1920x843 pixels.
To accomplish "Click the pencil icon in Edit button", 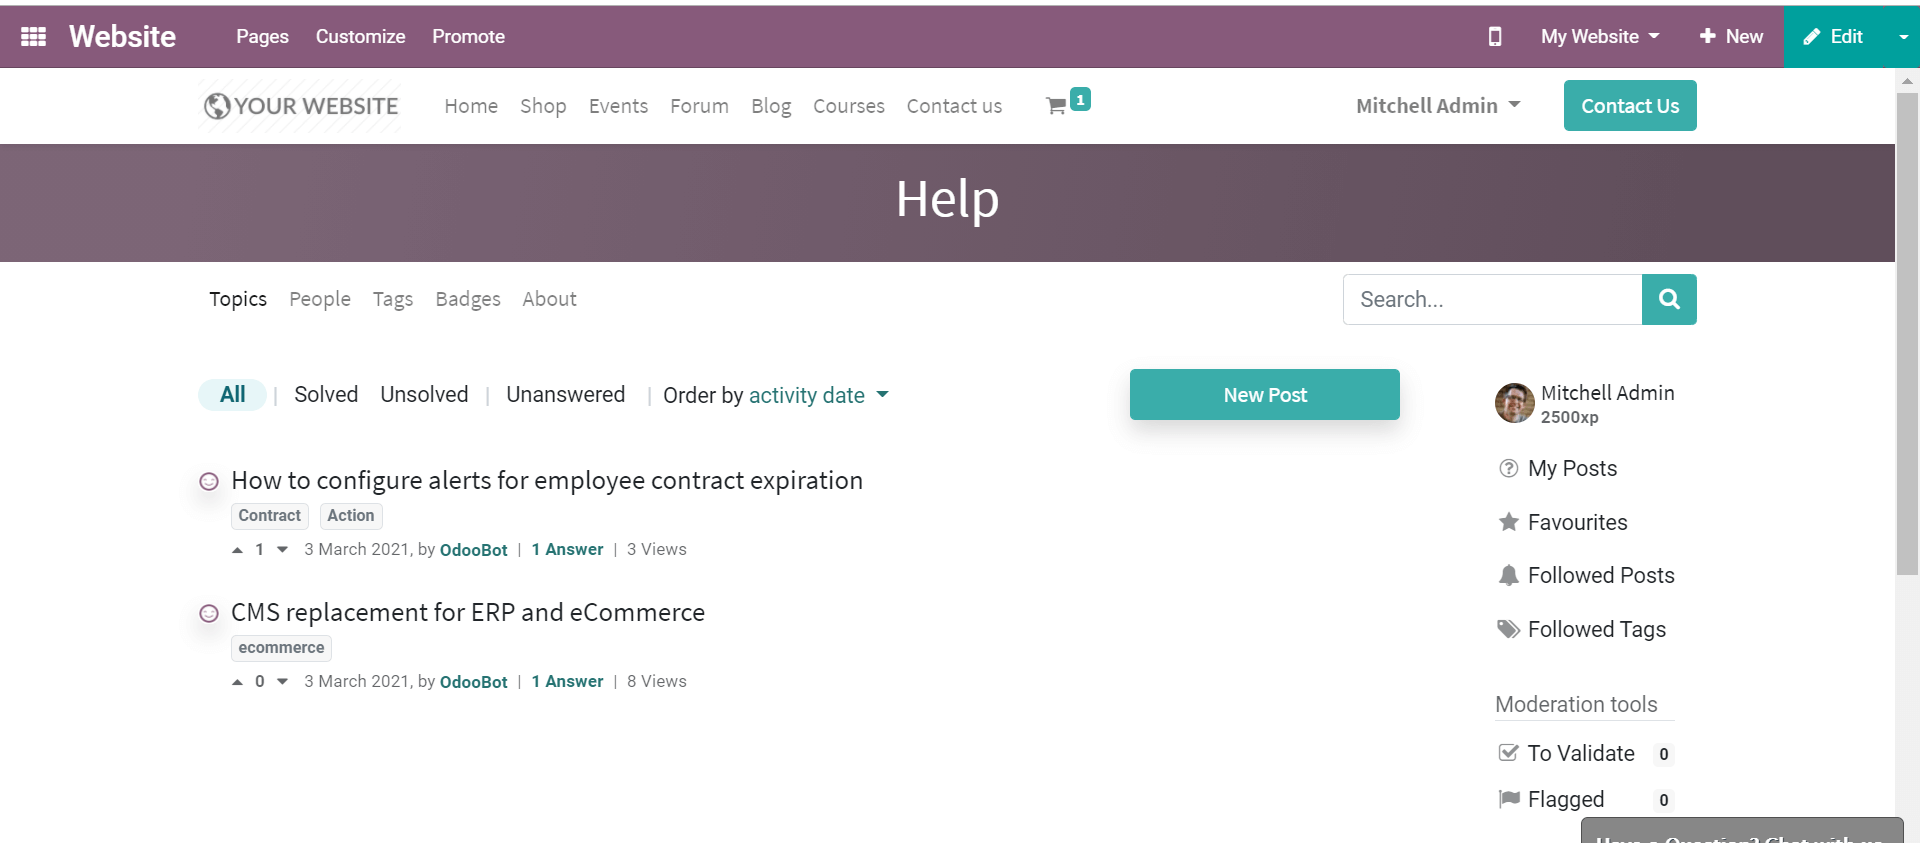I will (1811, 37).
